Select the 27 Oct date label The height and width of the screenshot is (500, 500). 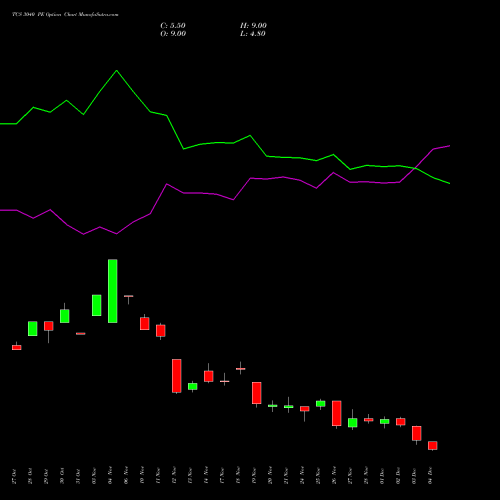coord(14,476)
